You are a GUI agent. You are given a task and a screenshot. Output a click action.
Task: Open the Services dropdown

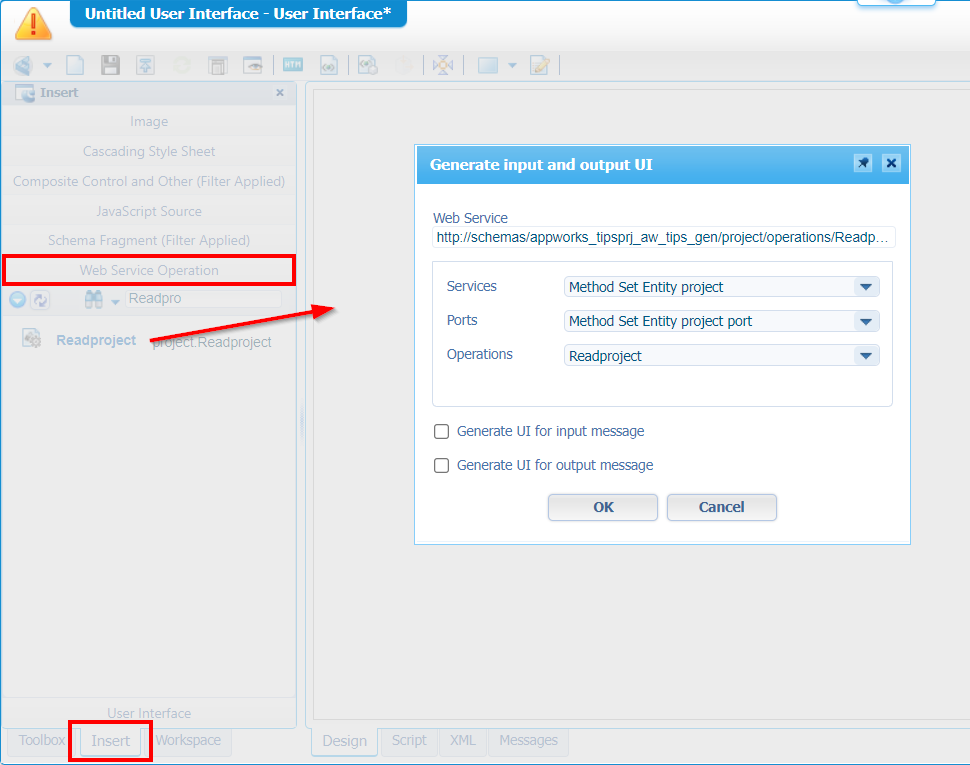866,288
